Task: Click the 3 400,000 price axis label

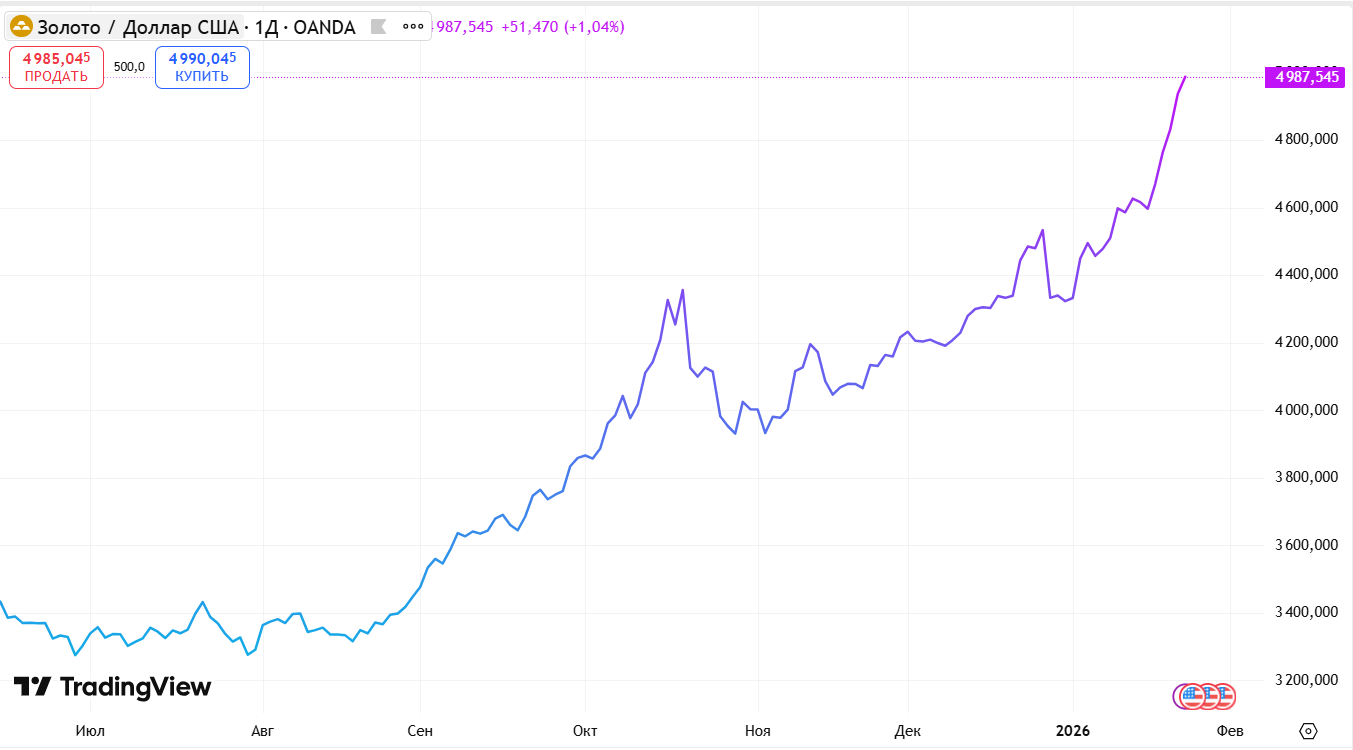Action: [1304, 612]
